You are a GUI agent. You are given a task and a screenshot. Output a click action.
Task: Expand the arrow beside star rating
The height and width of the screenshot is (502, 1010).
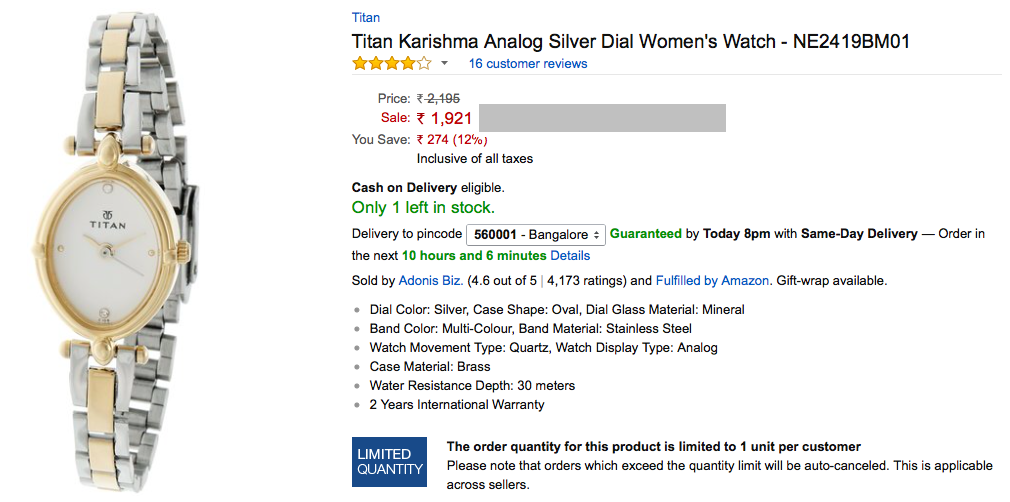point(445,64)
